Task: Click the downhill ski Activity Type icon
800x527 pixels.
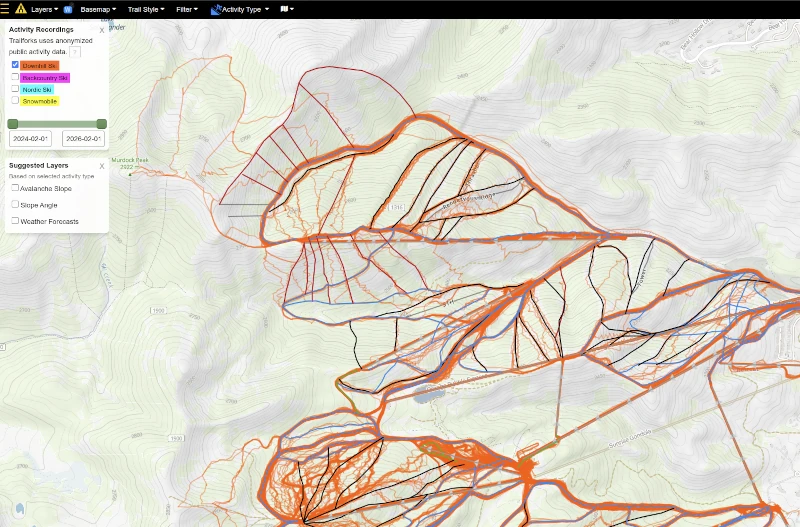Action: coord(216,9)
